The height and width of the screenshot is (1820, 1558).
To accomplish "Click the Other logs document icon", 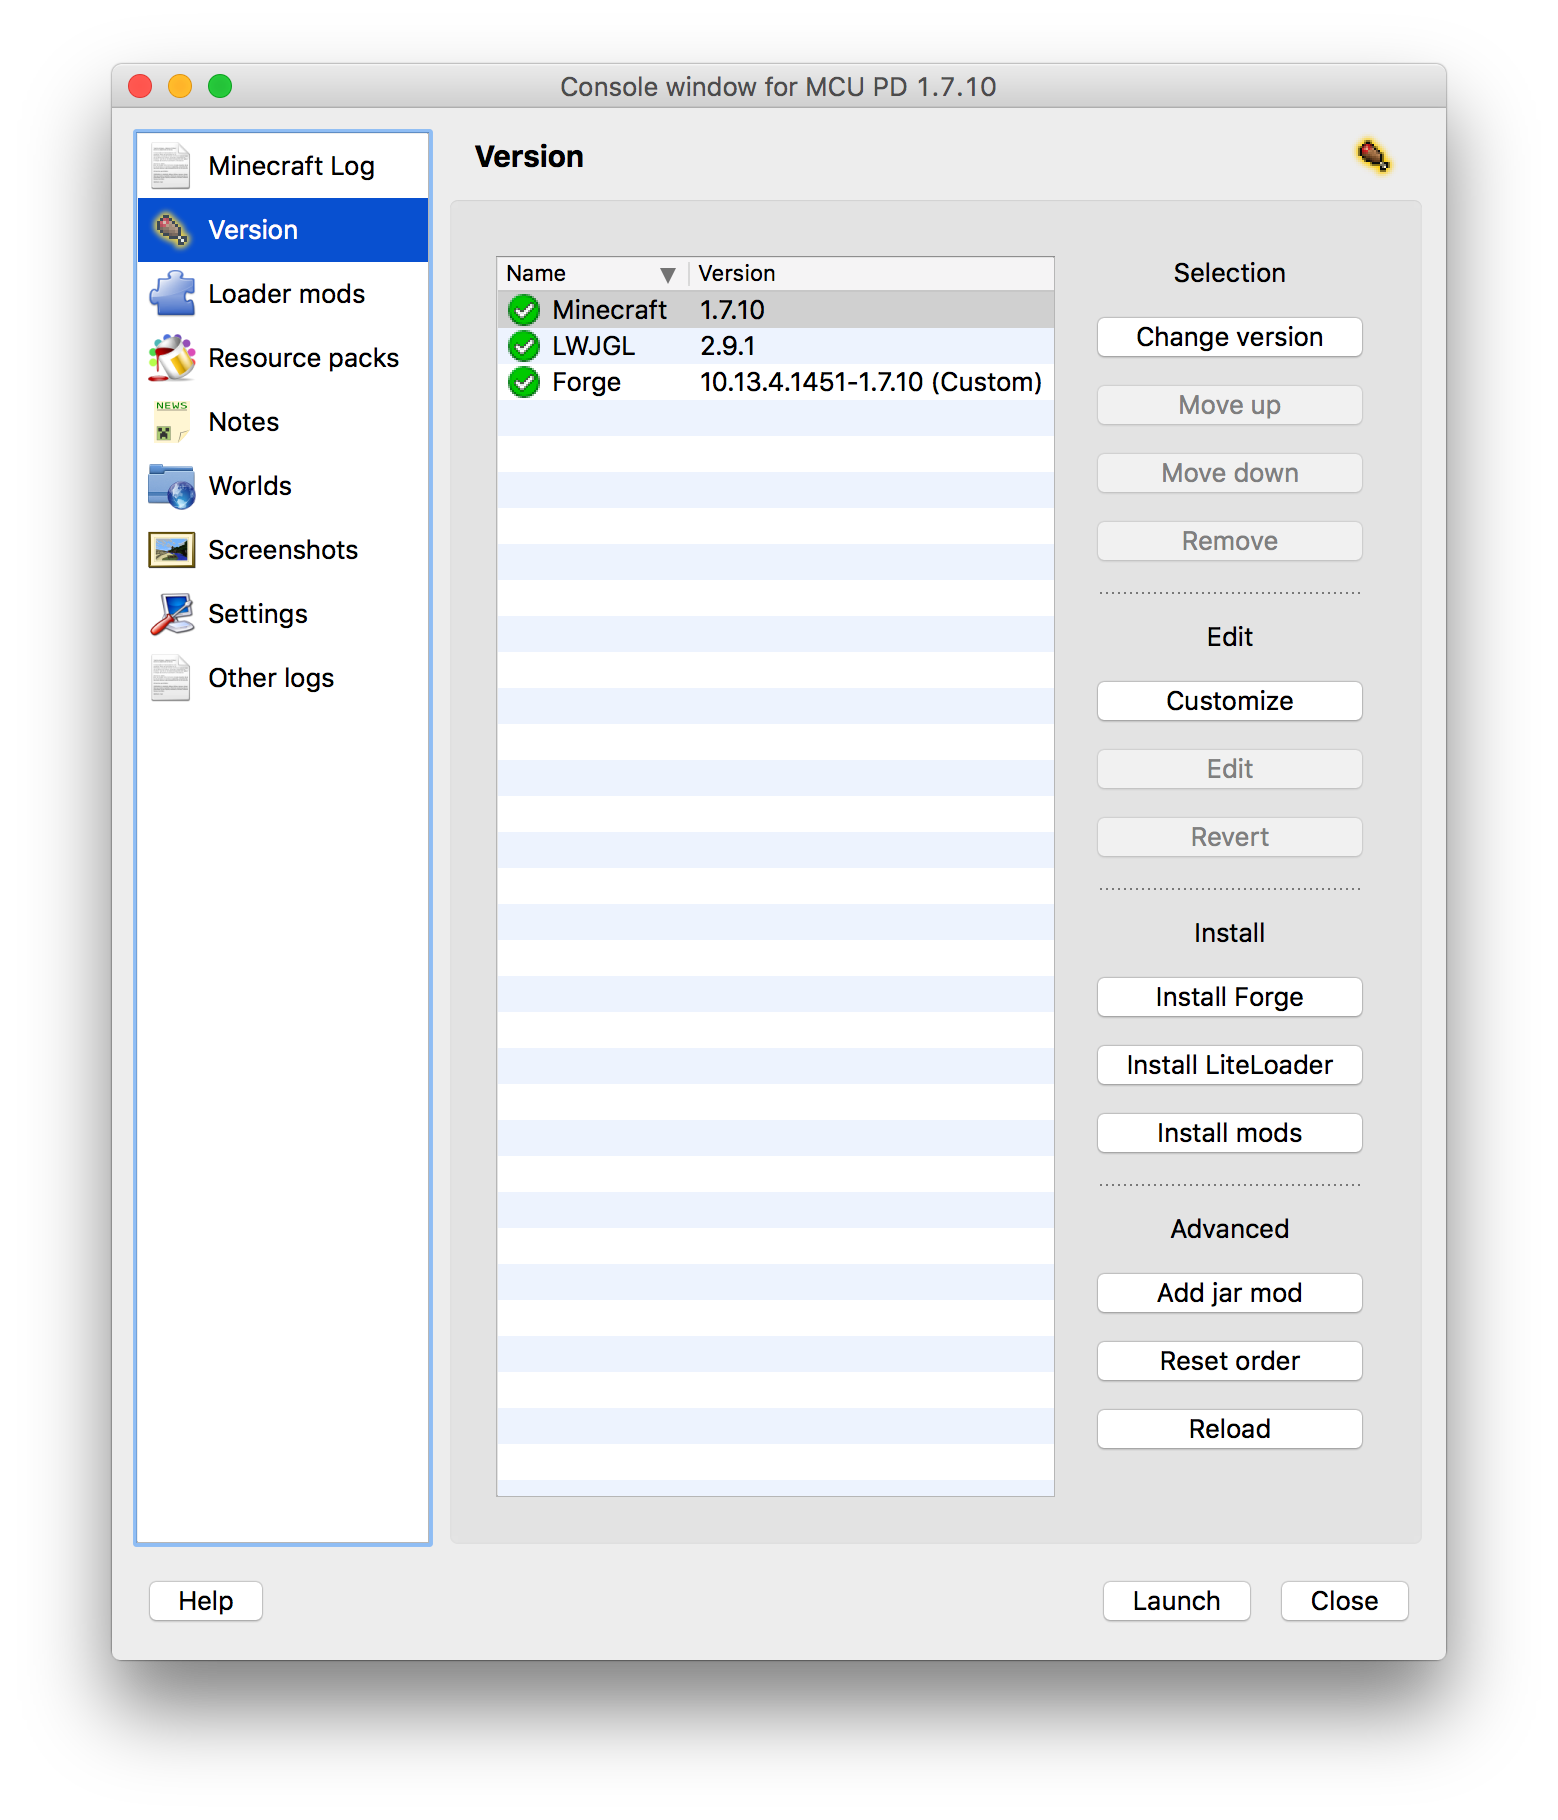I will click(x=170, y=678).
